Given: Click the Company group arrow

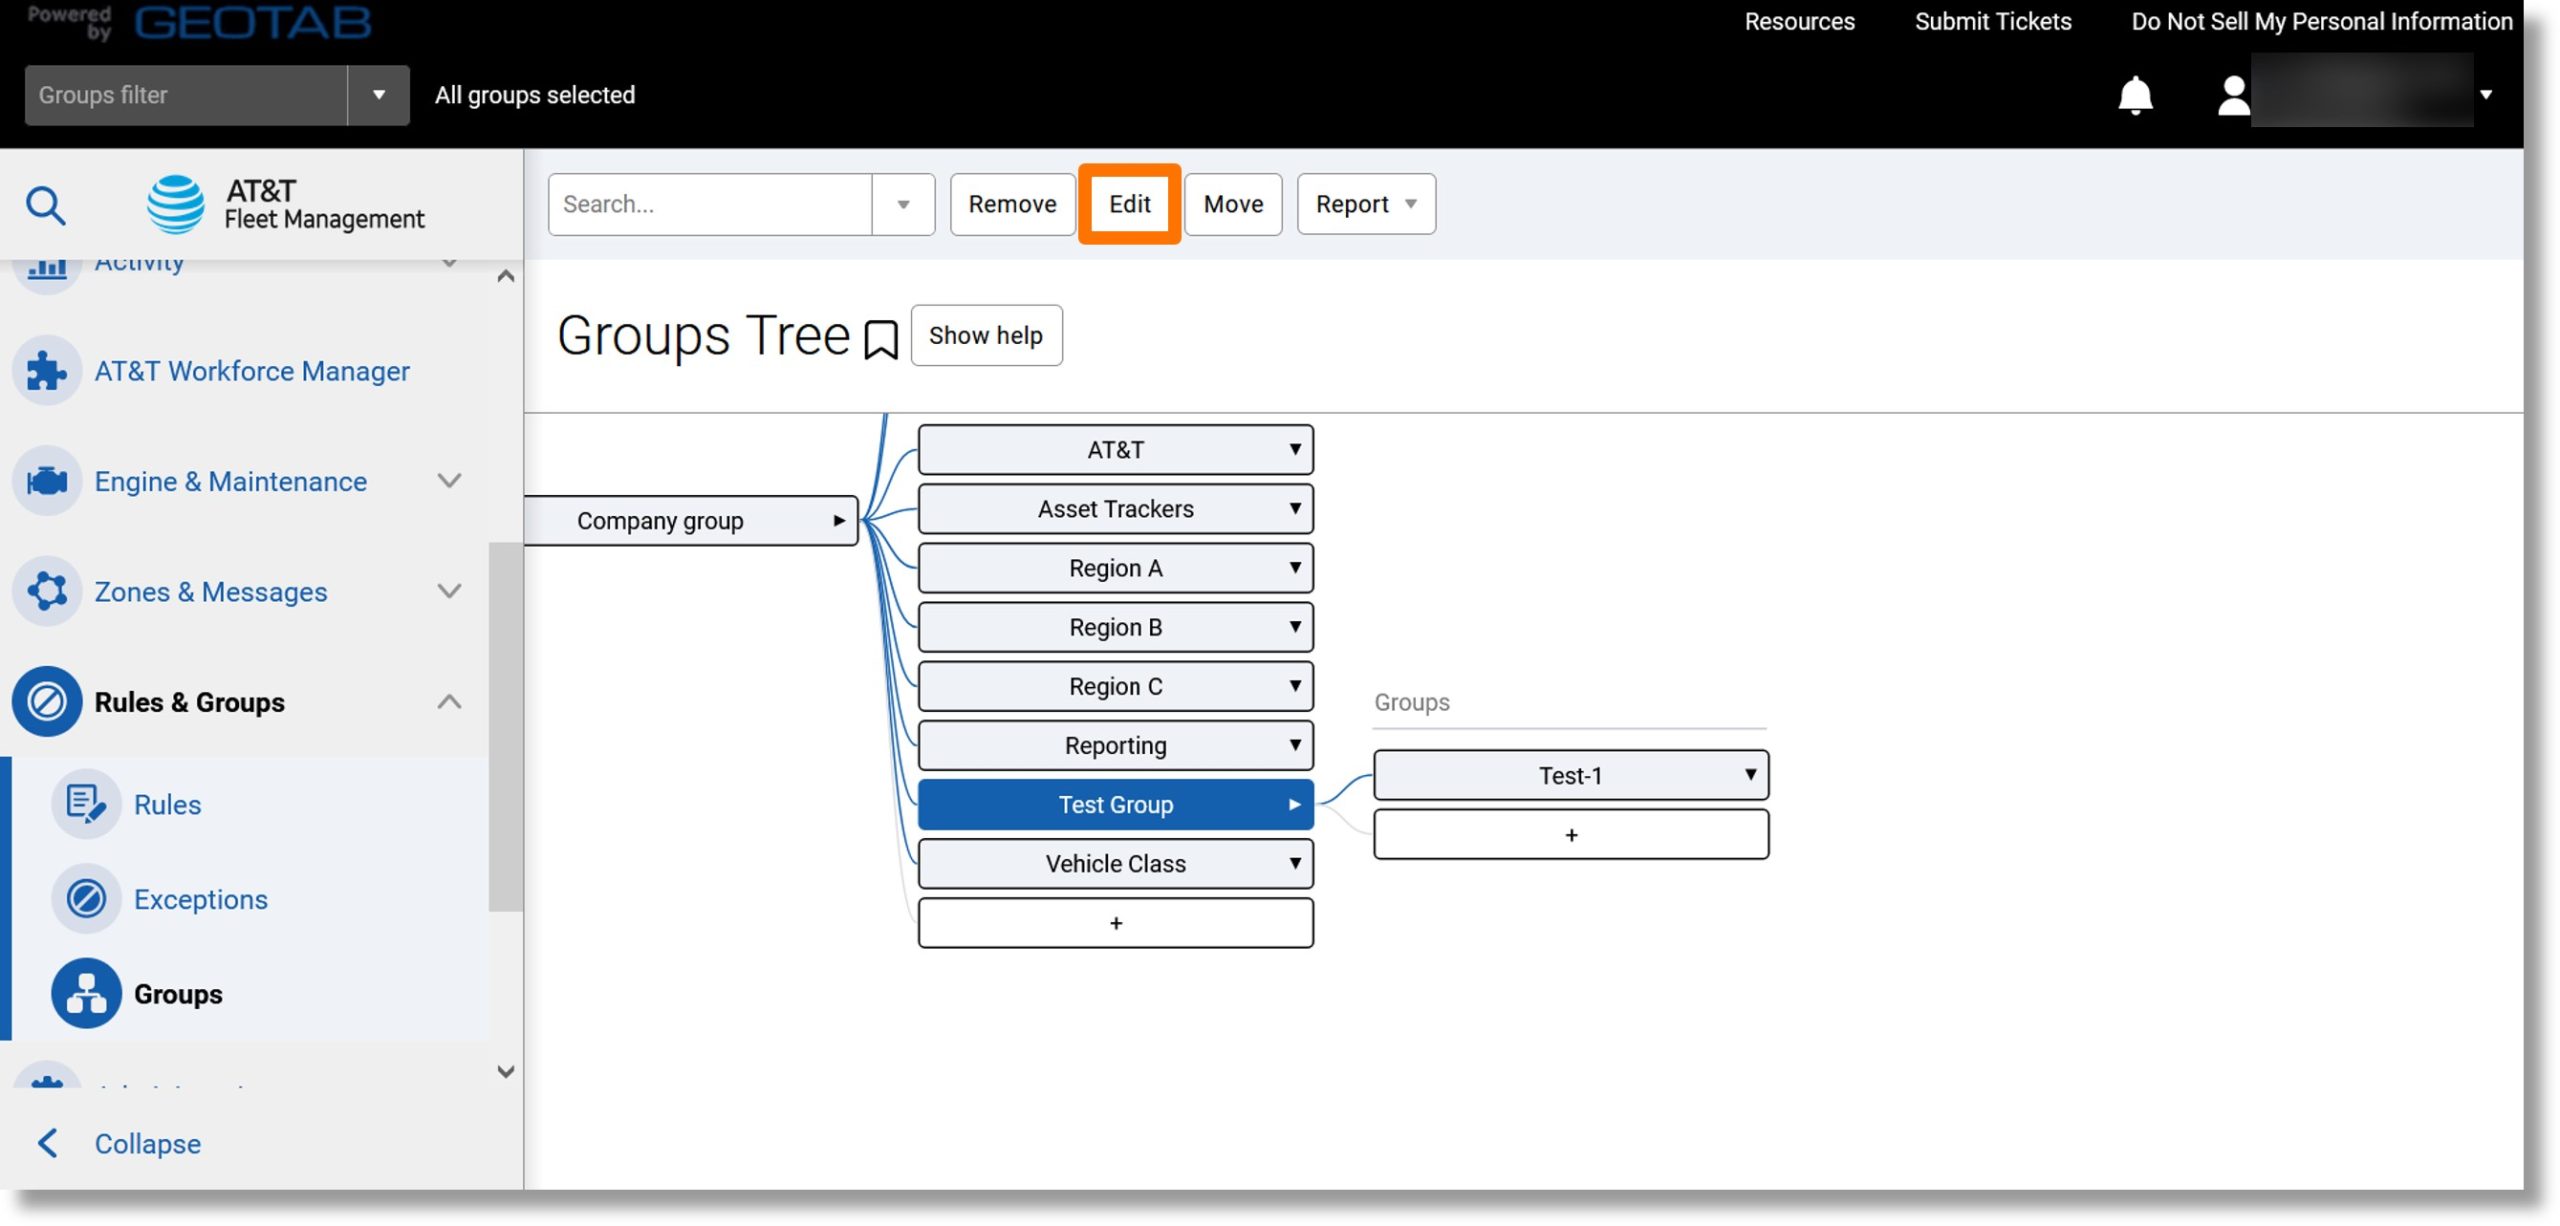Looking at the screenshot, I should tap(839, 520).
